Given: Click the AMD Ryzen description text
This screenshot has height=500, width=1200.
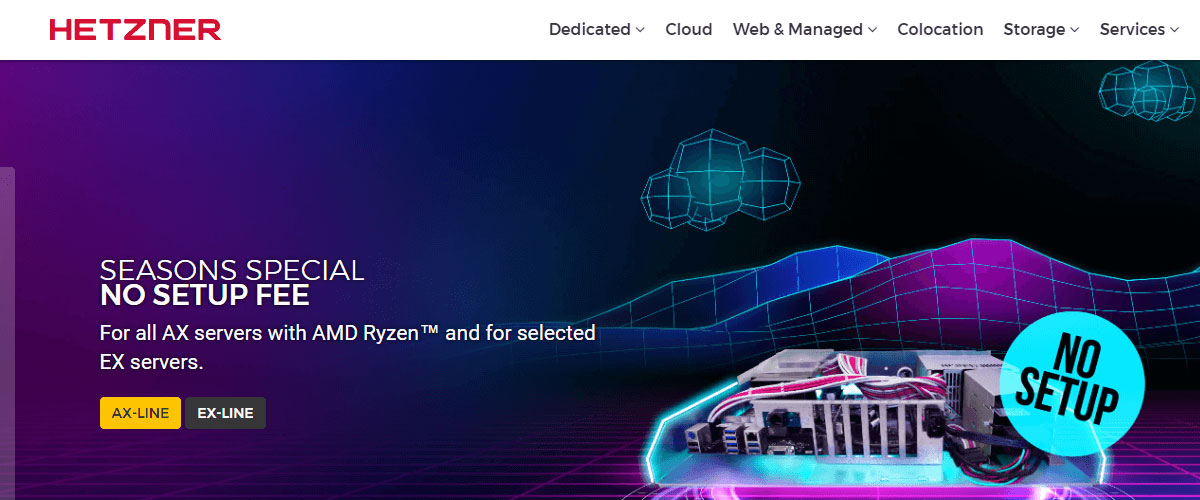Looking at the screenshot, I should 348,347.
